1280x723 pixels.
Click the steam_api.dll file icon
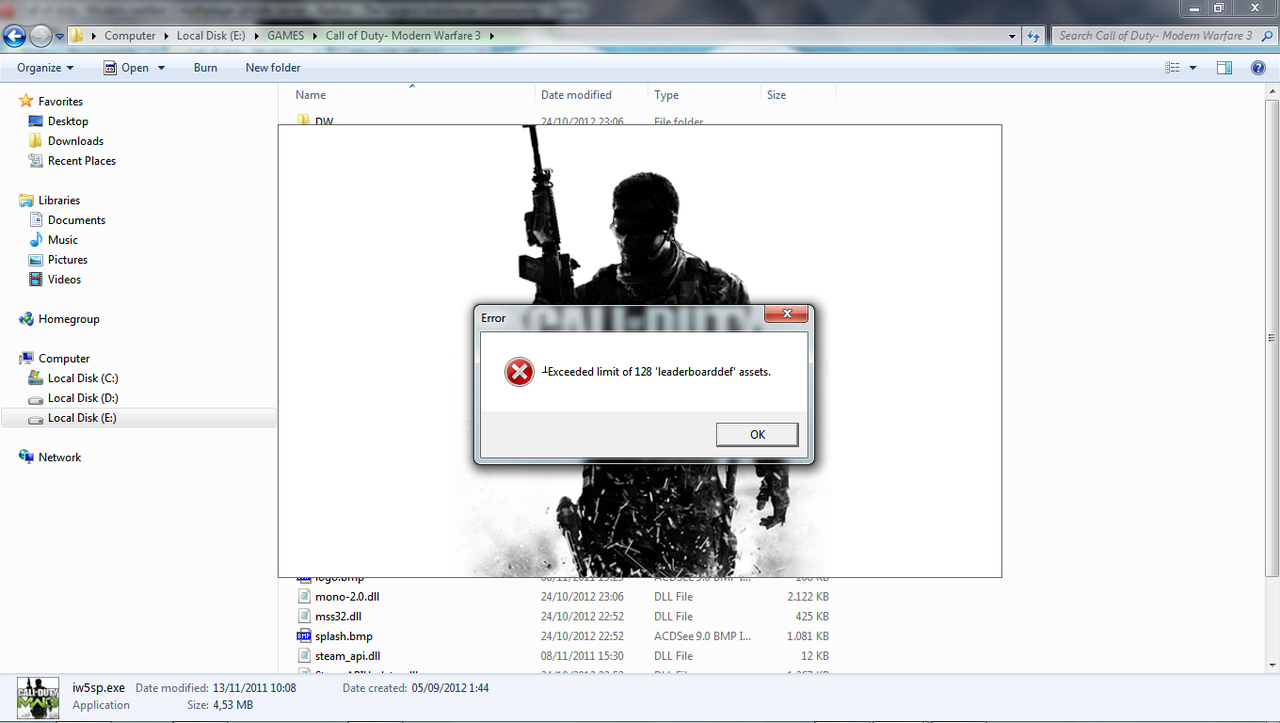(x=304, y=656)
